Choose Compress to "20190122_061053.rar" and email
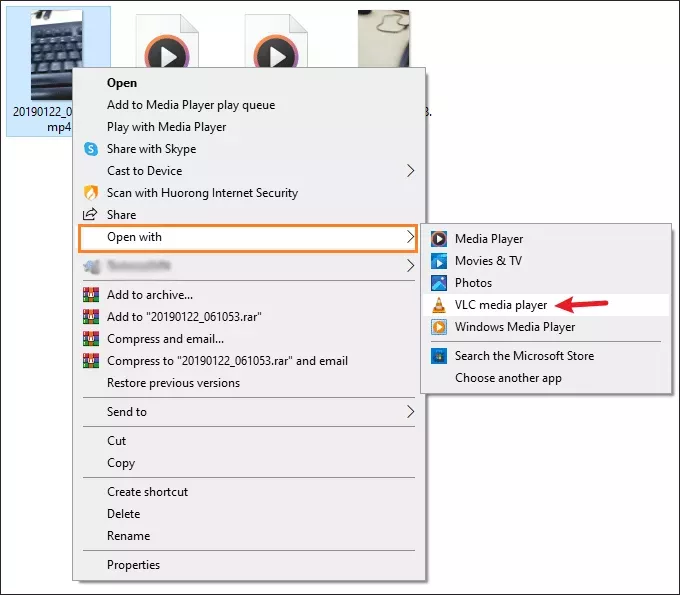This screenshot has width=680, height=595. pyautogui.click(x=248, y=361)
